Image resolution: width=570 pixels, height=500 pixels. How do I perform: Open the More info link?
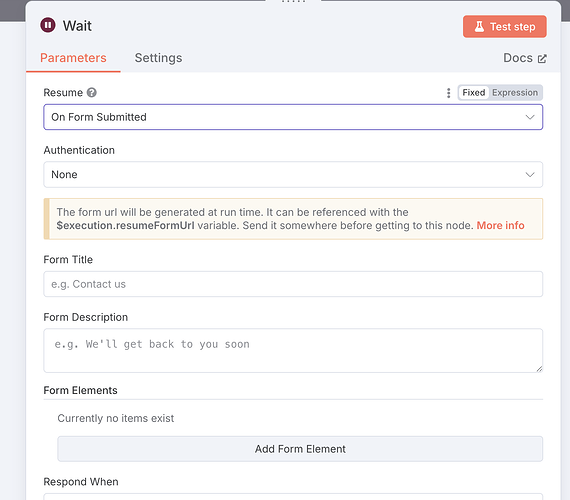[x=500, y=225]
